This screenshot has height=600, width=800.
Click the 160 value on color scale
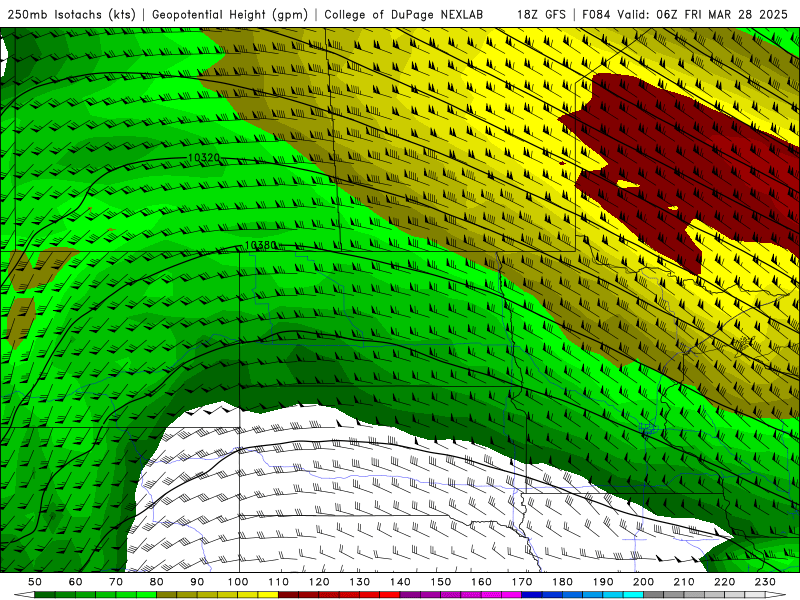click(481, 582)
